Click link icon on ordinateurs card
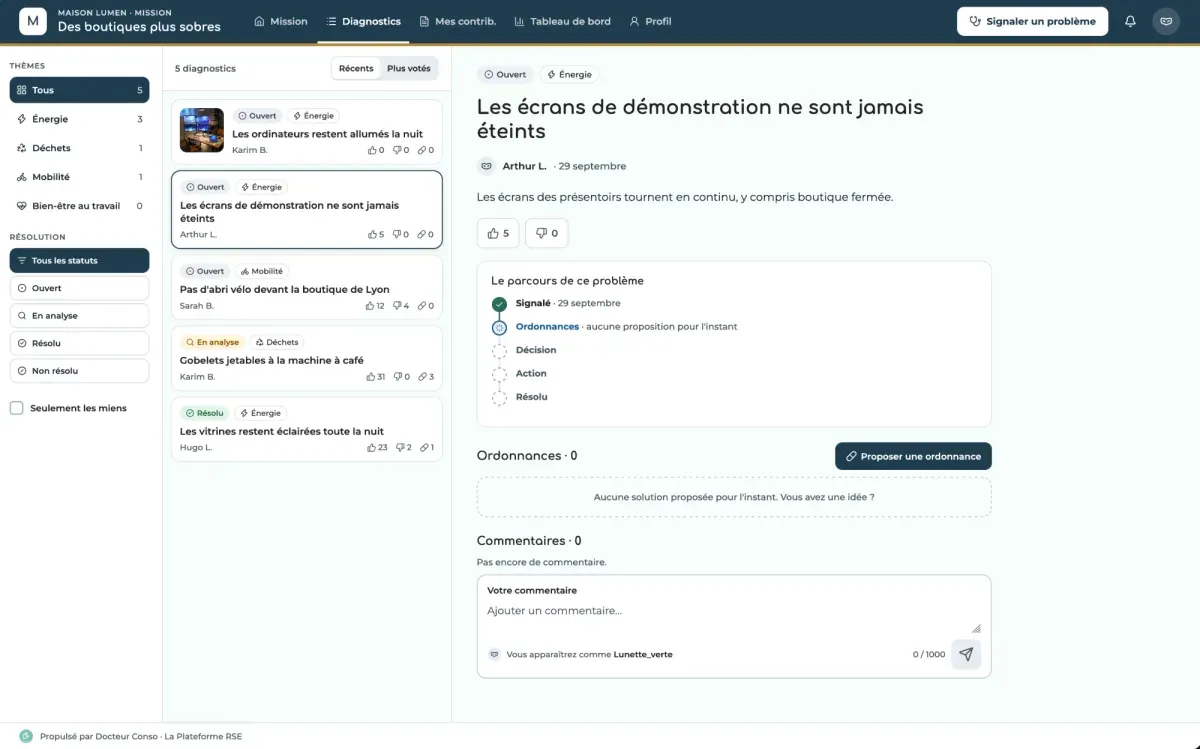Image resolution: width=1200 pixels, height=749 pixels. coord(422,150)
